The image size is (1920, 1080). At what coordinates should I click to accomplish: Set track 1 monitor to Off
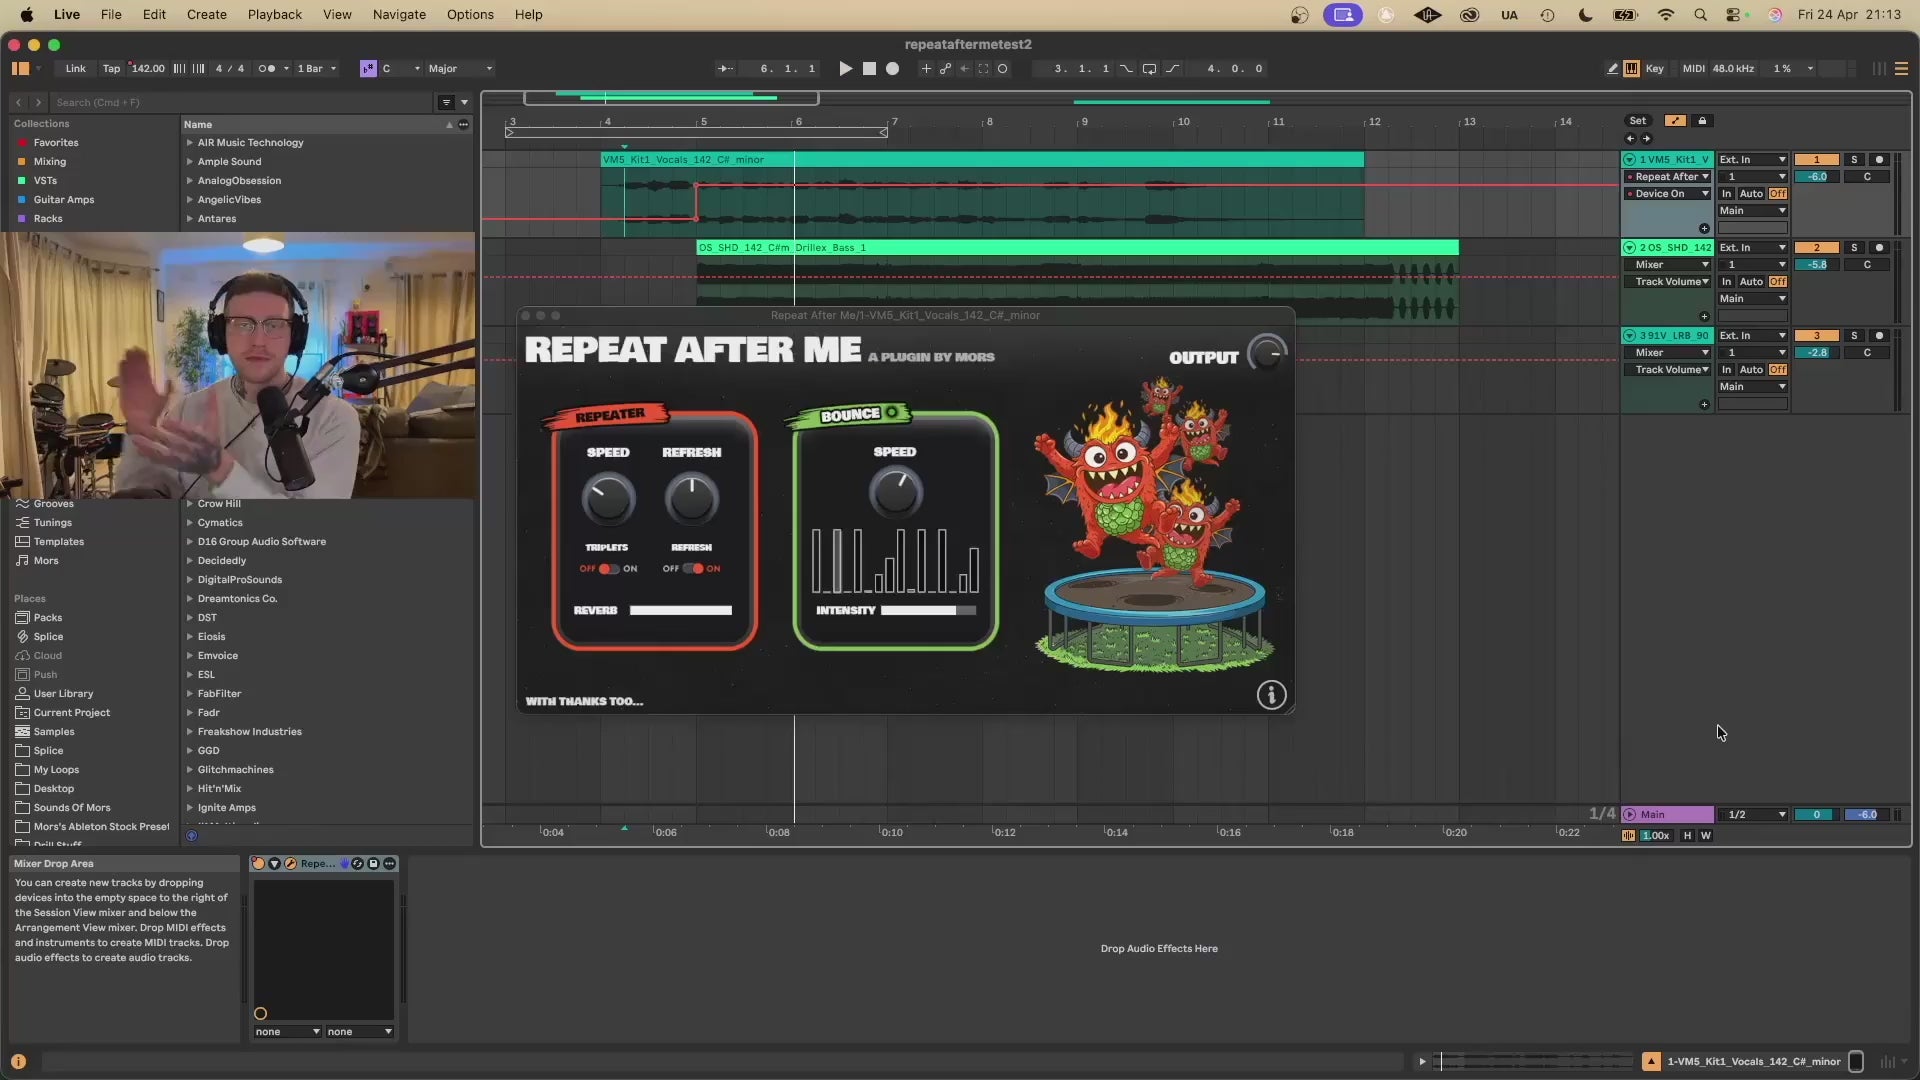pos(1778,194)
